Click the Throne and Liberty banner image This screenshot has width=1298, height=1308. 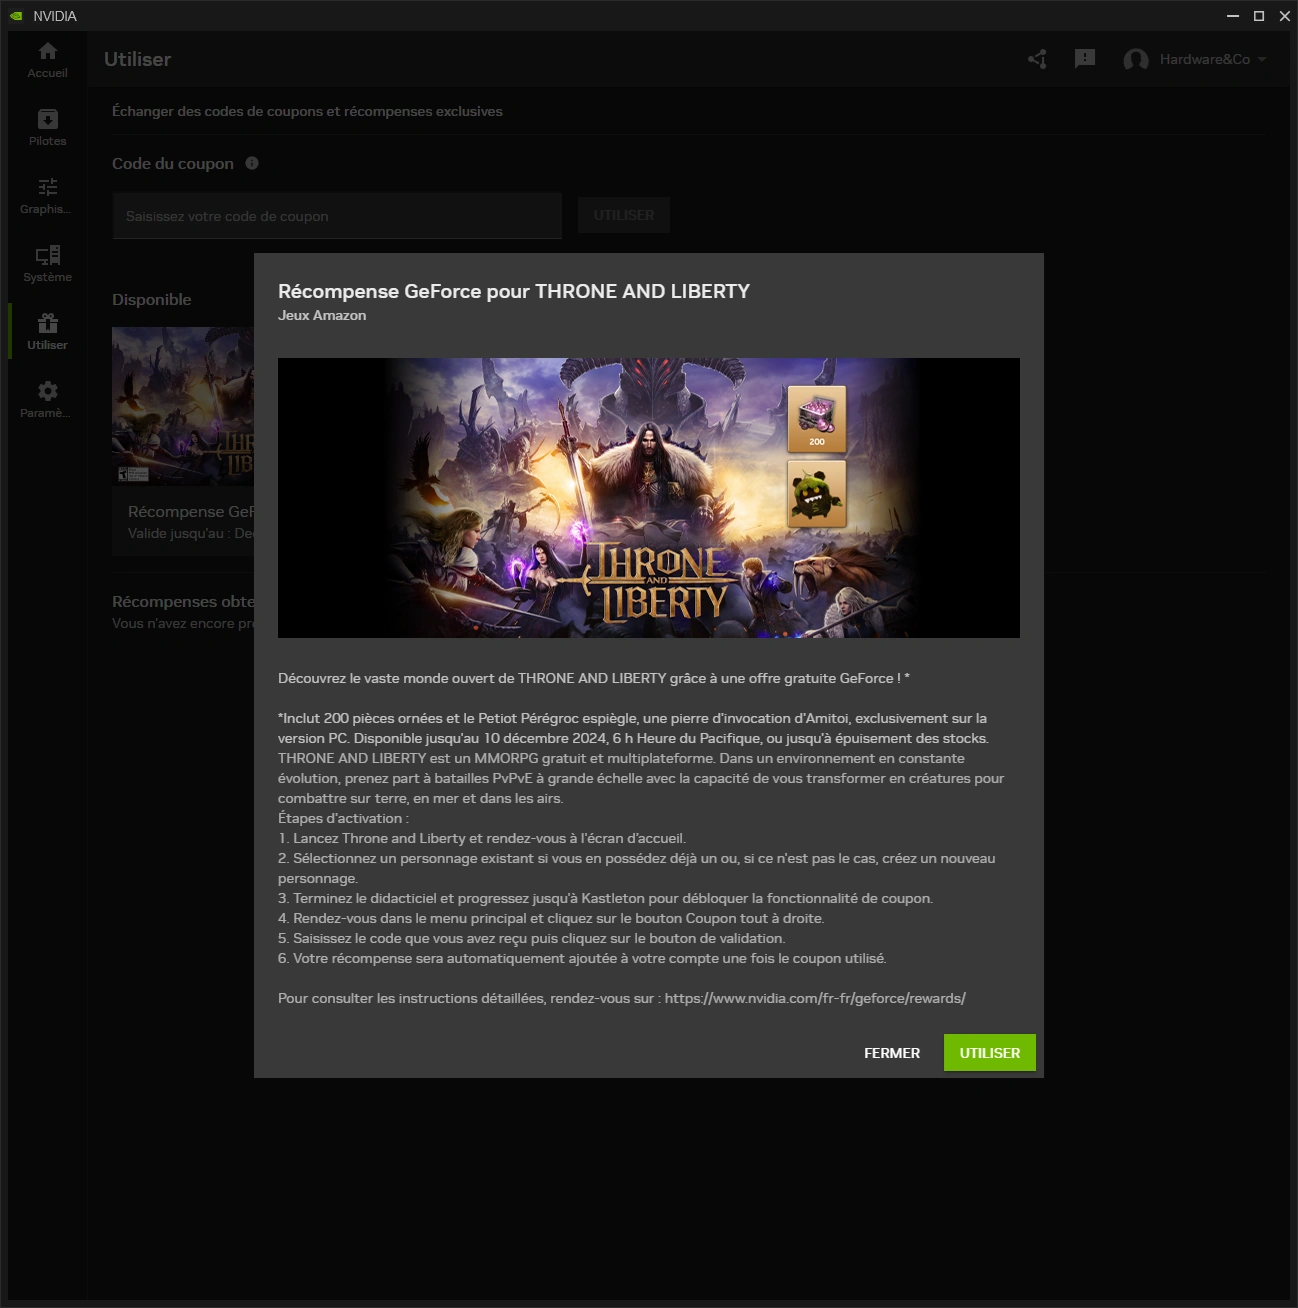649,498
